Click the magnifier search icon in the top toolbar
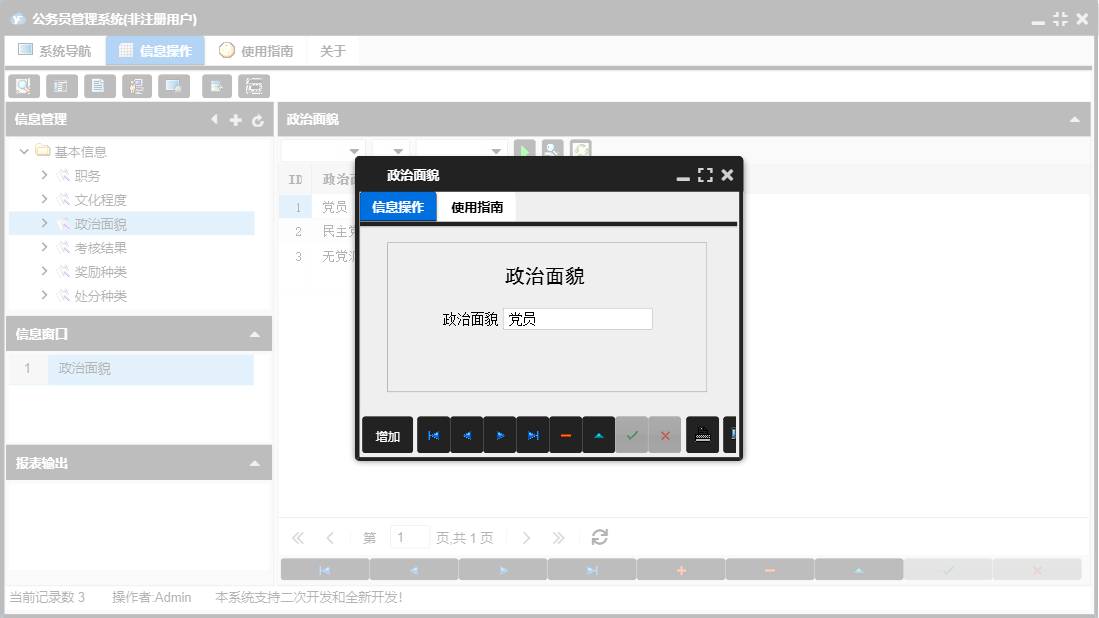 pos(23,86)
